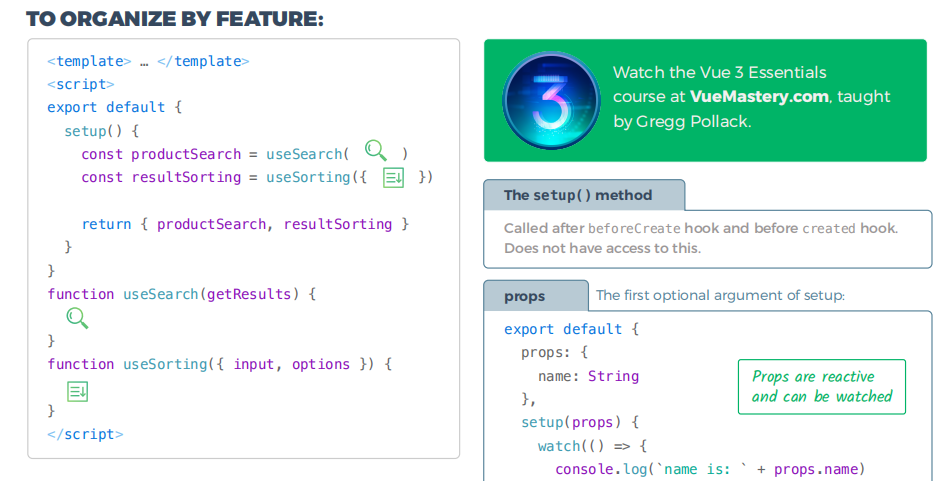Image resolution: width=947 pixels, height=481 pixels.
Task: Click the console.log name is line
Action: 710,470
